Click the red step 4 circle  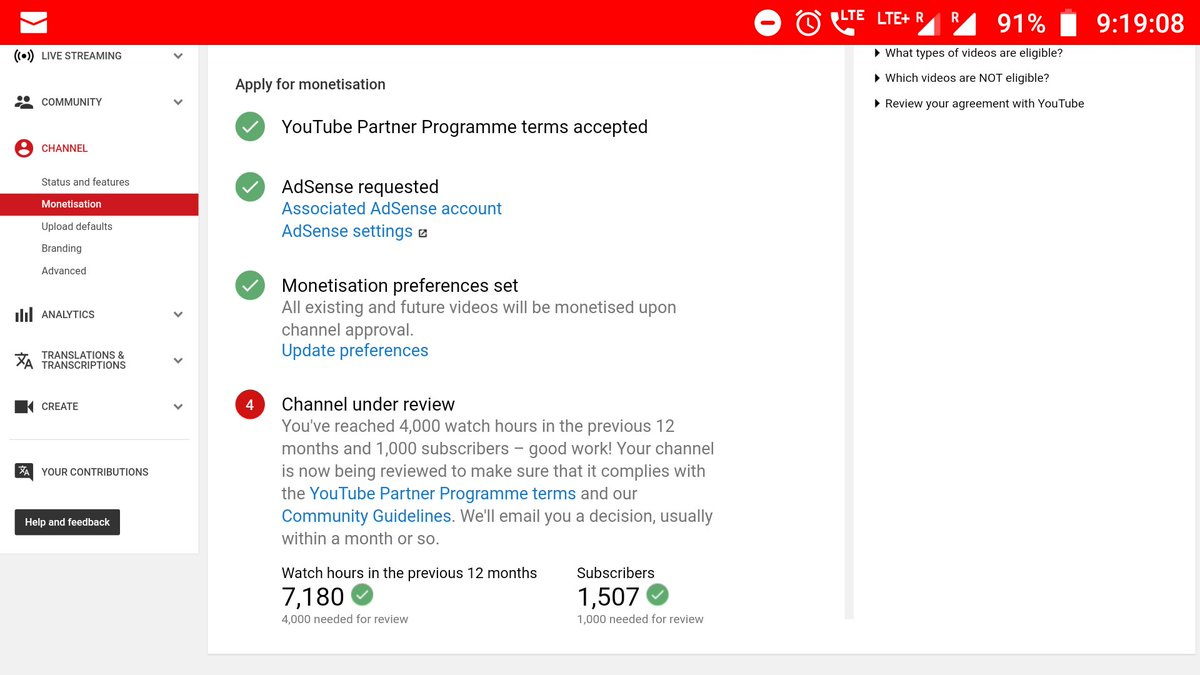(x=250, y=405)
